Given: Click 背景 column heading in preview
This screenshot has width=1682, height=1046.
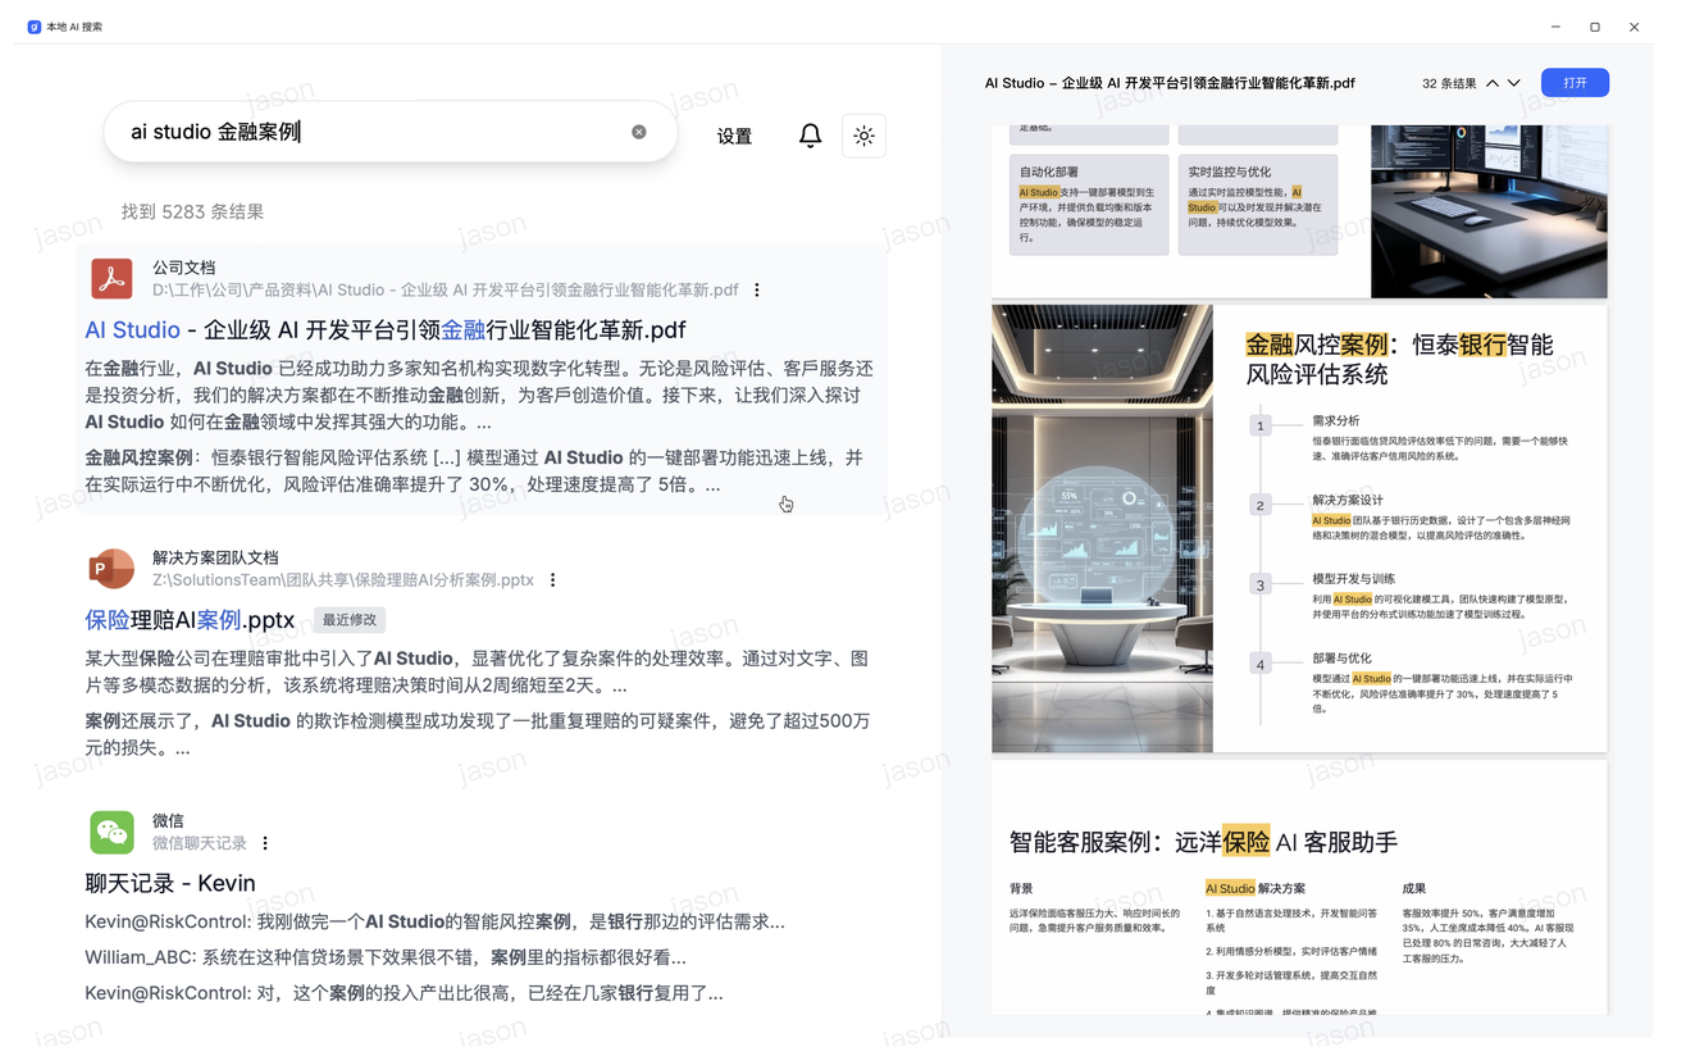Looking at the screenshot, I should tap(1021, 888).
